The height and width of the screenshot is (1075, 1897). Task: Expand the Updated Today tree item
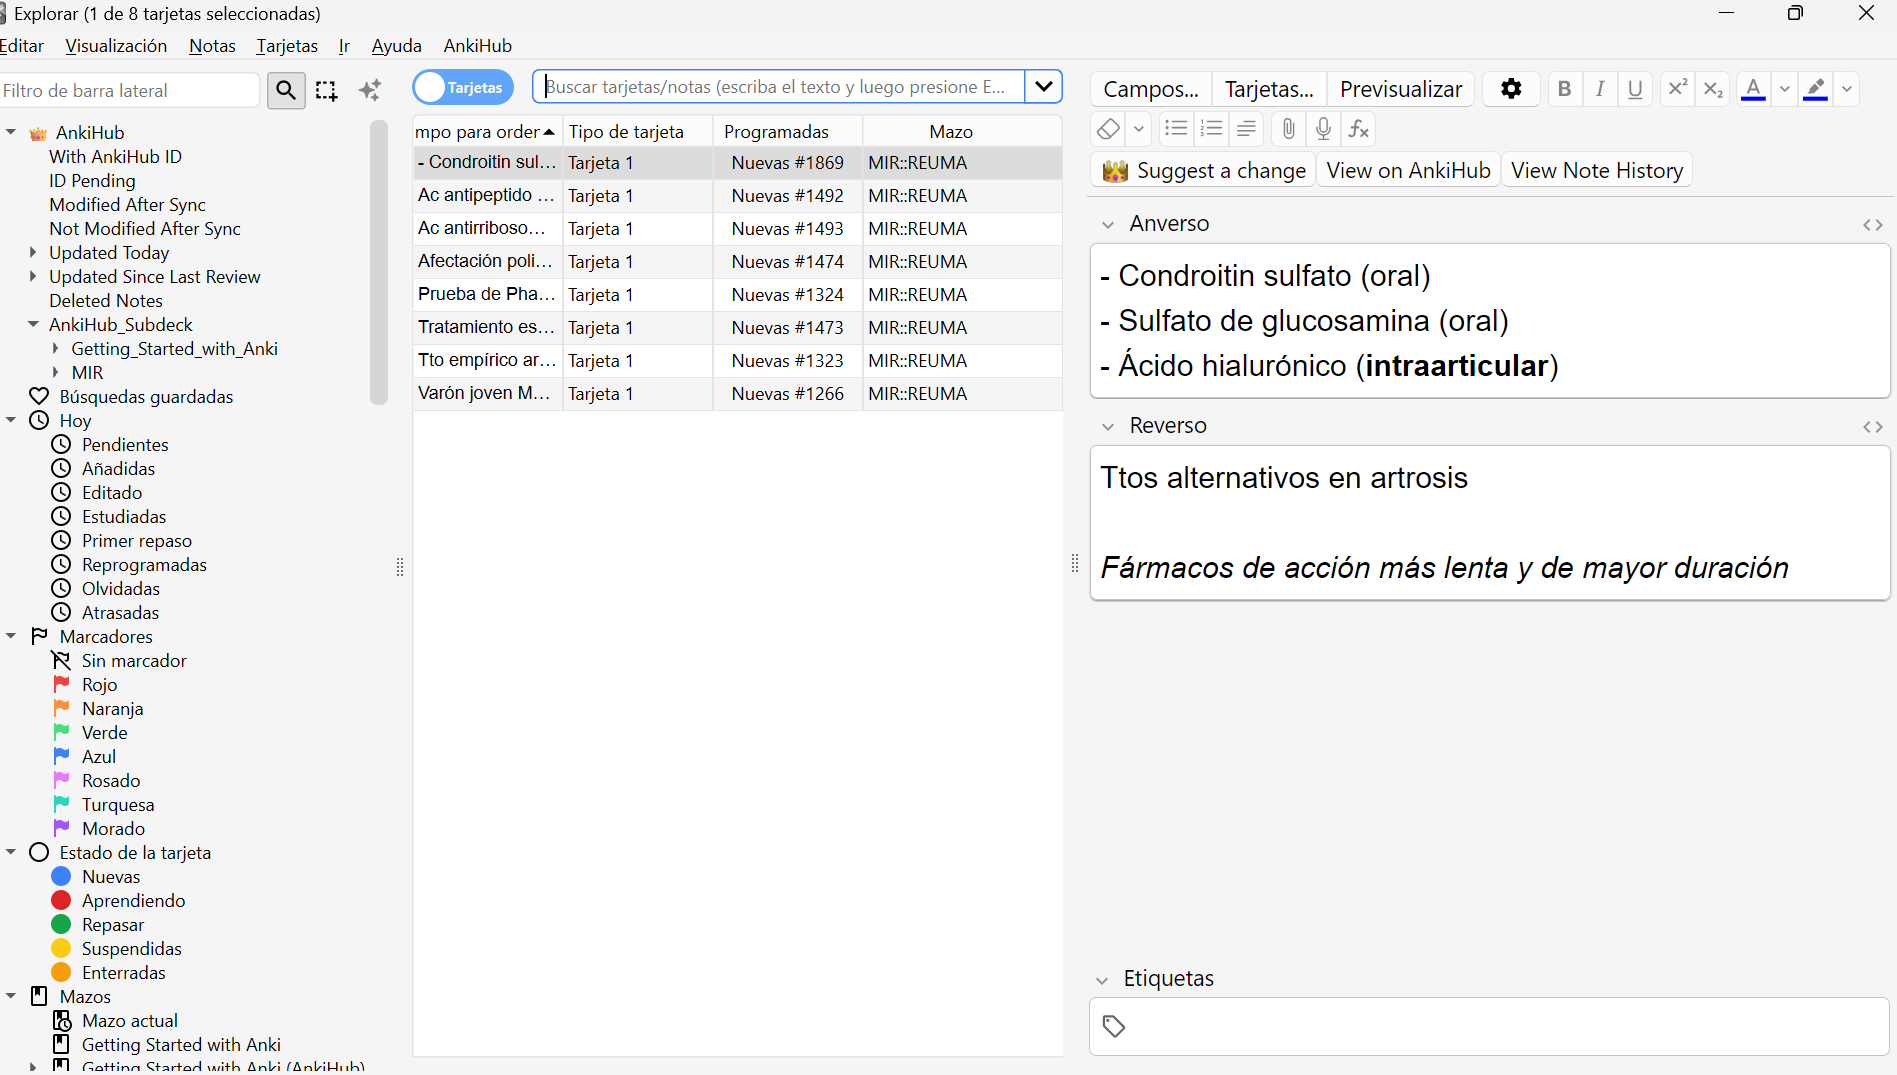pyautogui.click(x=34, y=252)
